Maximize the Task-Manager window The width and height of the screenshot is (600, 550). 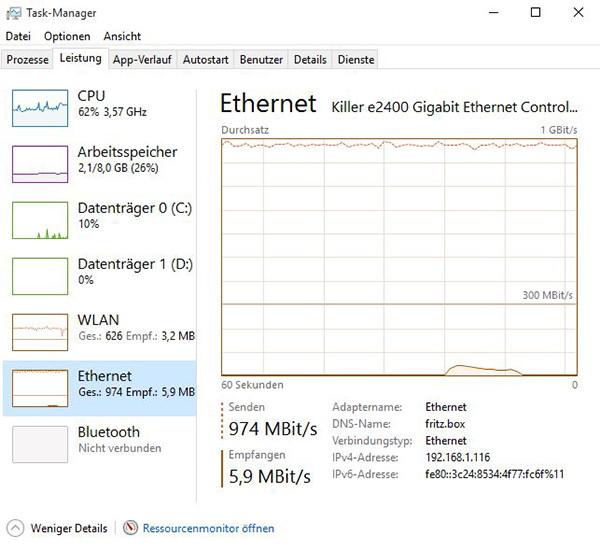pyautogui.click(x=536, y=13)
